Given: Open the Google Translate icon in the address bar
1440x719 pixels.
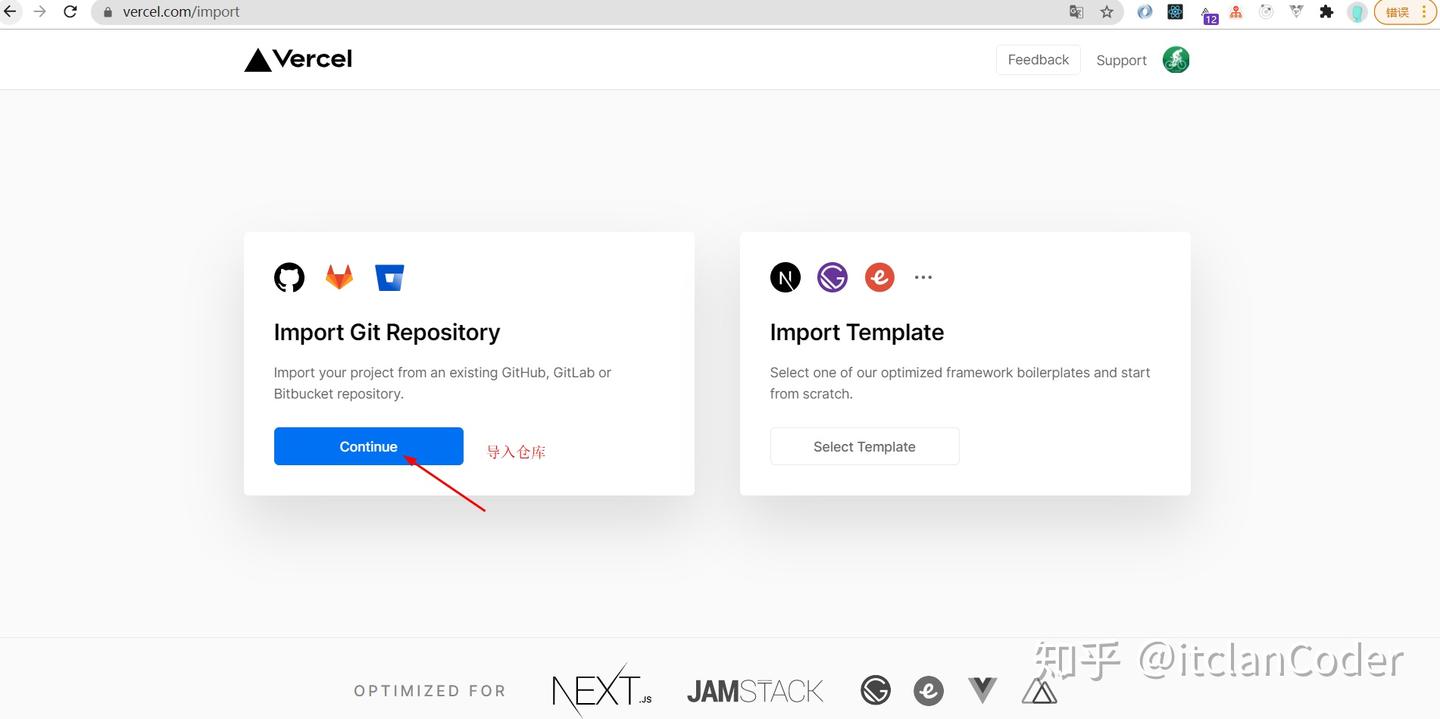Looking at the screenshot, I should click(x=1076, y=12).
